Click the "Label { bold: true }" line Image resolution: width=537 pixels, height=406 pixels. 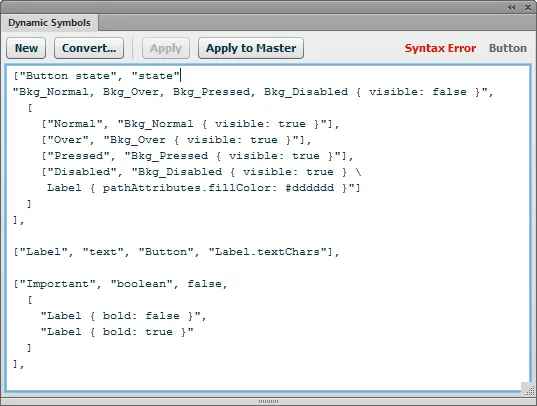117,332
